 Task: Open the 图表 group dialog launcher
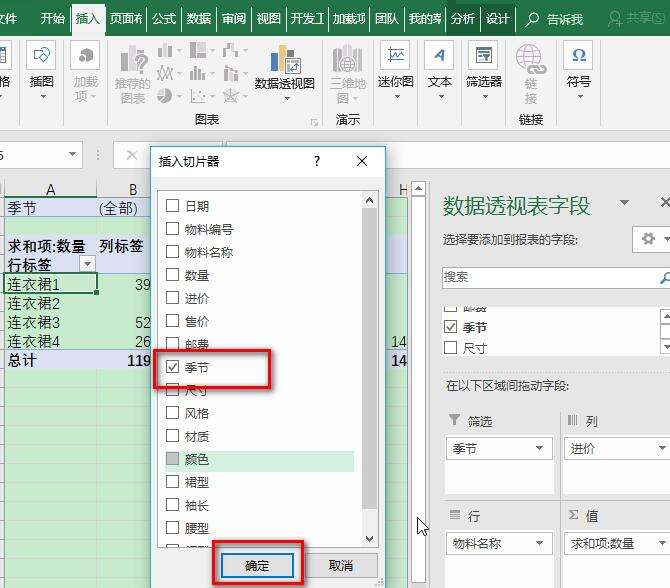coord(314,123)
